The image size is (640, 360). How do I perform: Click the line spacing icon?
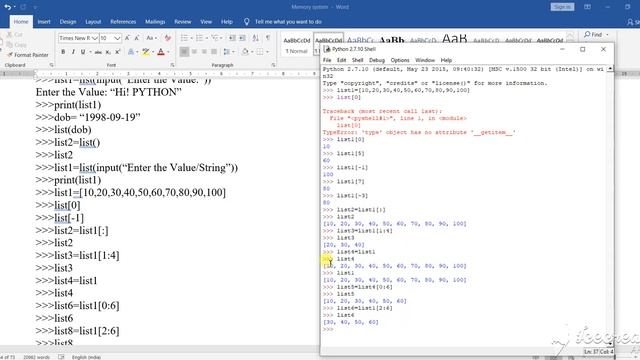(x=227, y=52)
